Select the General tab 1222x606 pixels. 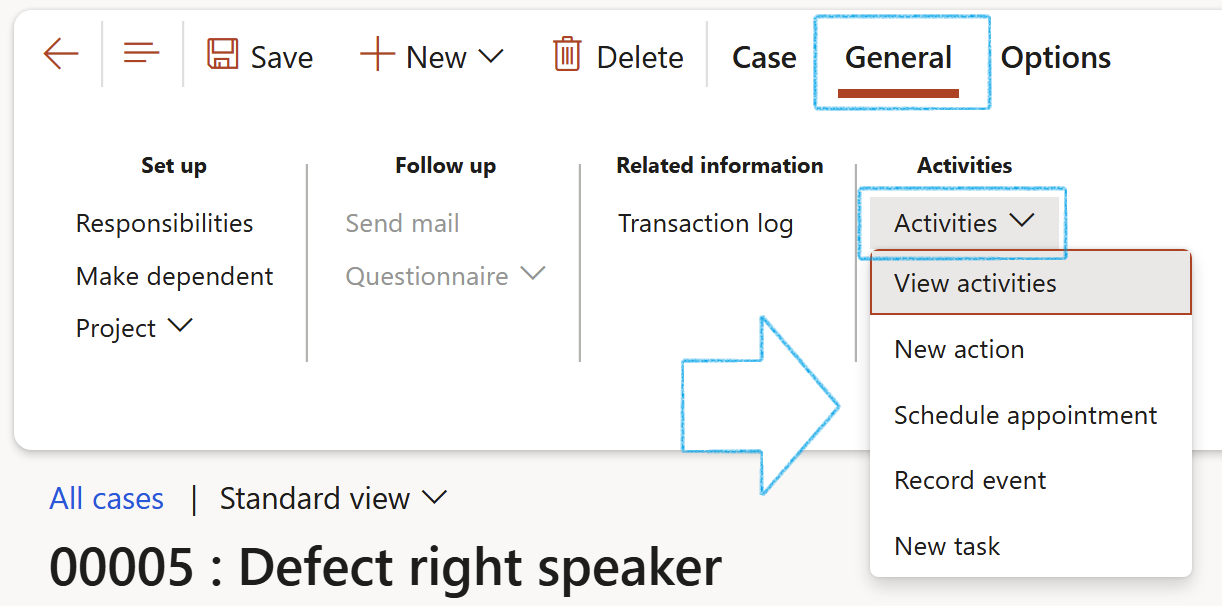pos(898,58)
